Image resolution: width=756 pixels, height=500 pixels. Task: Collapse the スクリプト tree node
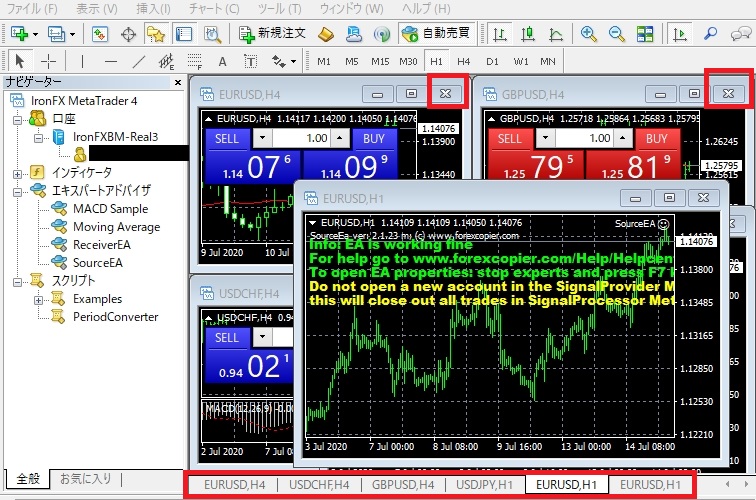tap(17, 282)
